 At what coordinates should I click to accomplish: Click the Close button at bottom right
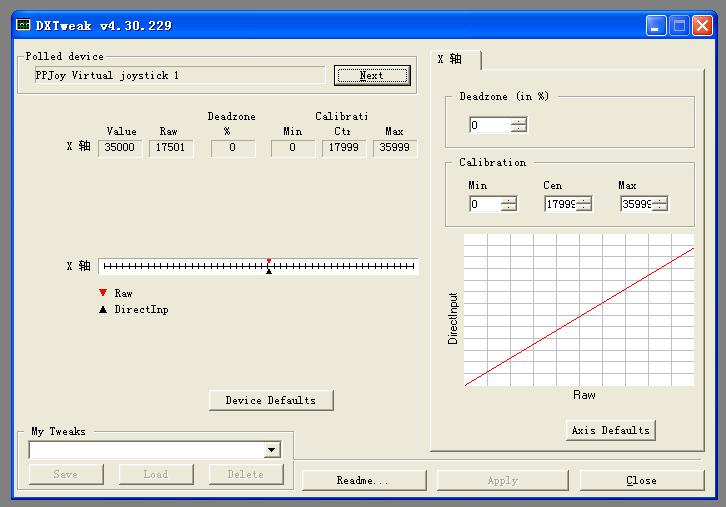coord(641,481)
